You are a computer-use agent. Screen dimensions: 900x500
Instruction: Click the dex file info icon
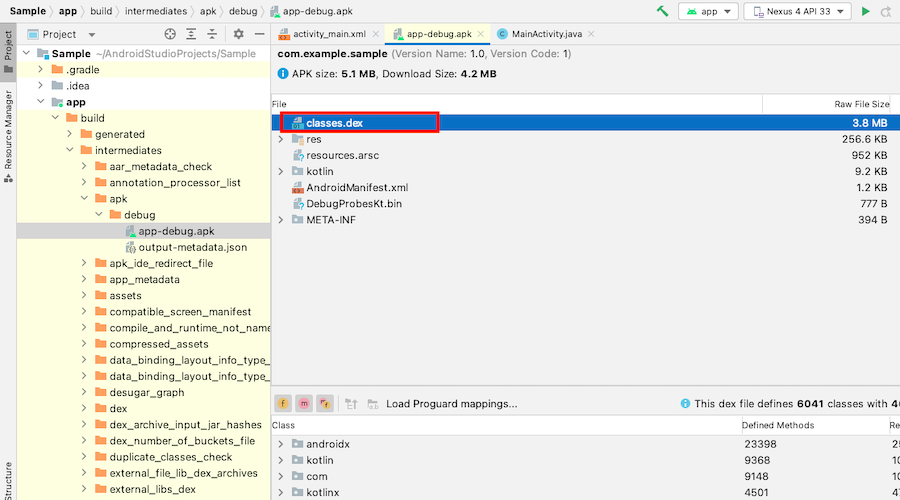[685, 404]
